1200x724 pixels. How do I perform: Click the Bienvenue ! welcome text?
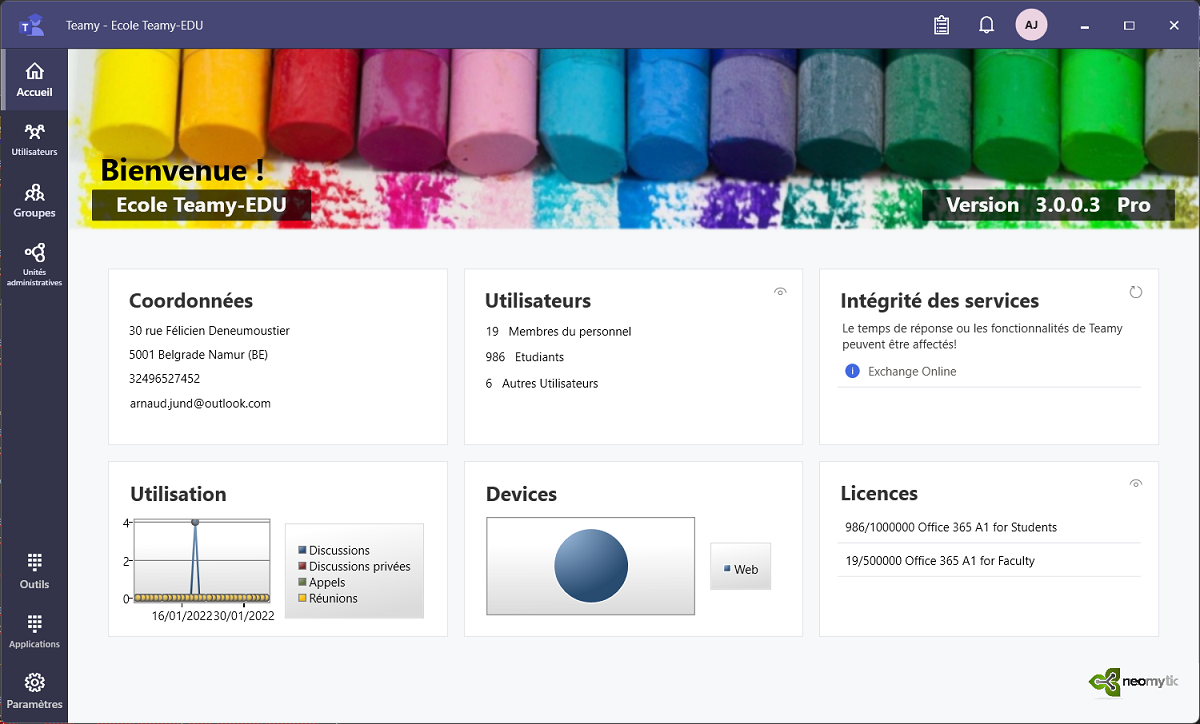(x=183, y=170)
